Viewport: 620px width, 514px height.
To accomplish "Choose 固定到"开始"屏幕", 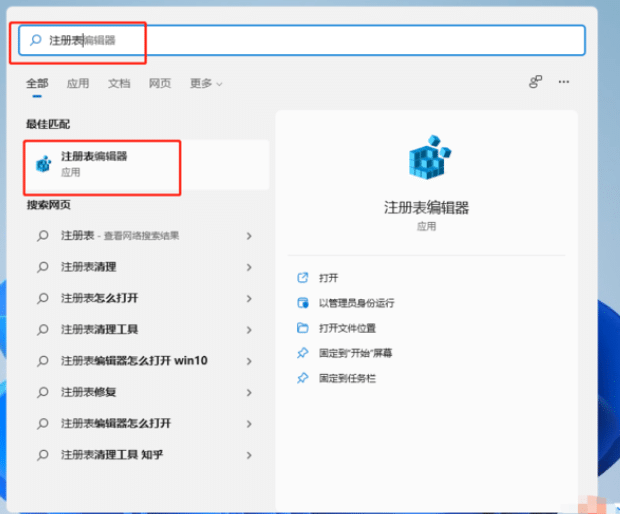I will coord(355,353).
